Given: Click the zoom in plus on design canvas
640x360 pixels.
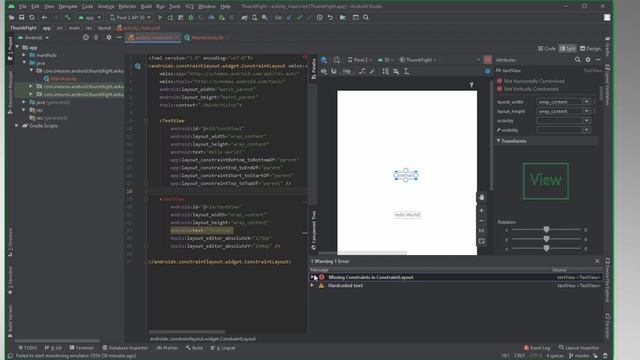Looking at the screenshot, I should (482, 211).
